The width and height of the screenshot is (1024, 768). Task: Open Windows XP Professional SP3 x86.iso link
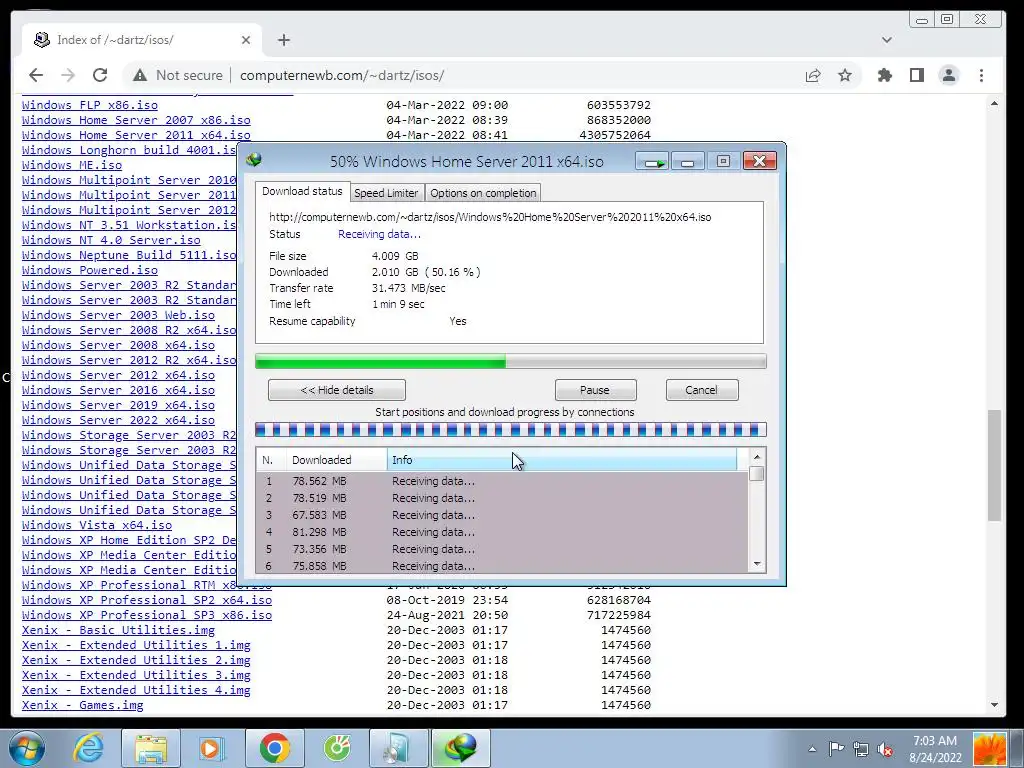(147, 615)
